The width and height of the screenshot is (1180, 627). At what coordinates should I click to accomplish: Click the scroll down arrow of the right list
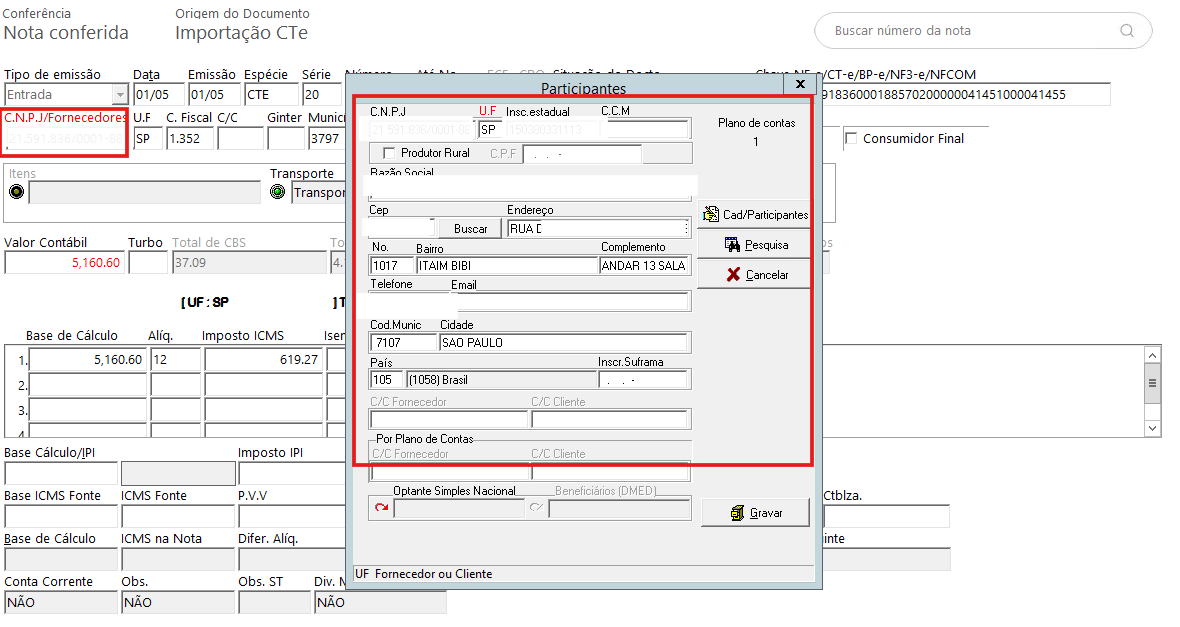click(x=1152, y=428)
